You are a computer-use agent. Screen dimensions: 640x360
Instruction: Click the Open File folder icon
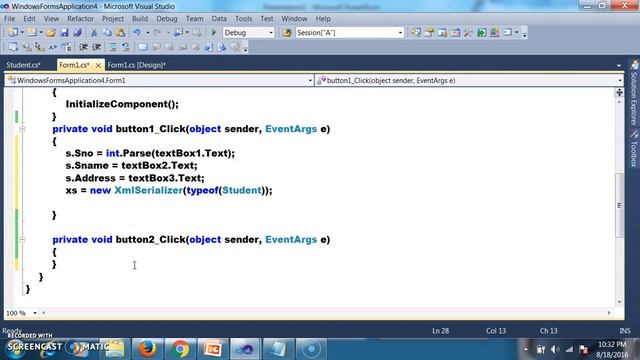[x=51, y=33]
